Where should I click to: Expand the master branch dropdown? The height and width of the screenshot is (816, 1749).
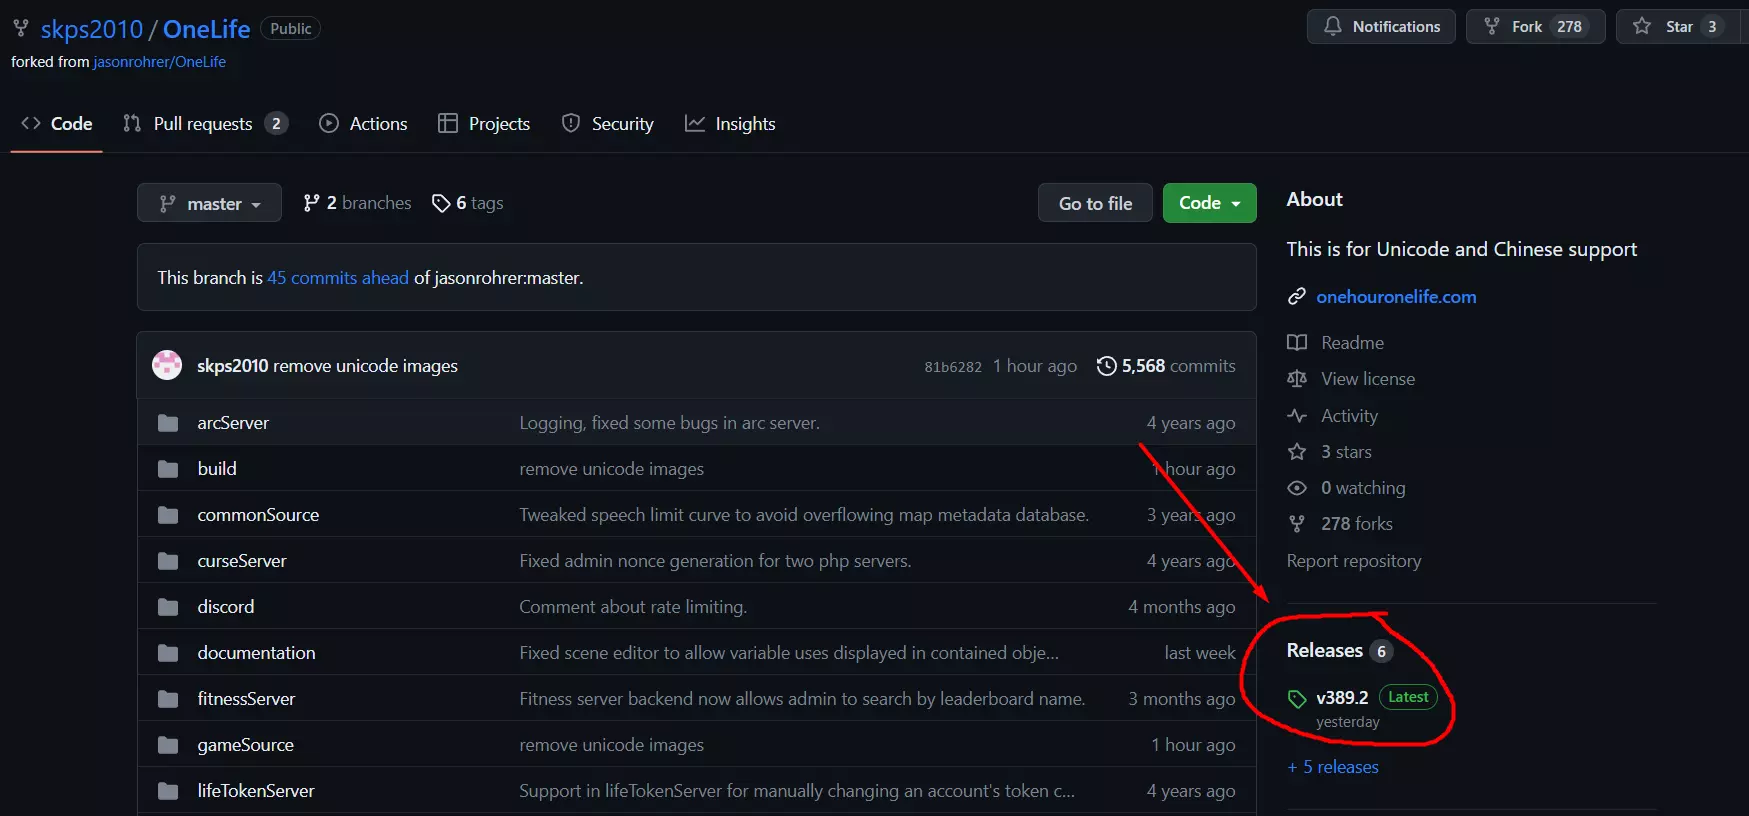[209, 203]
